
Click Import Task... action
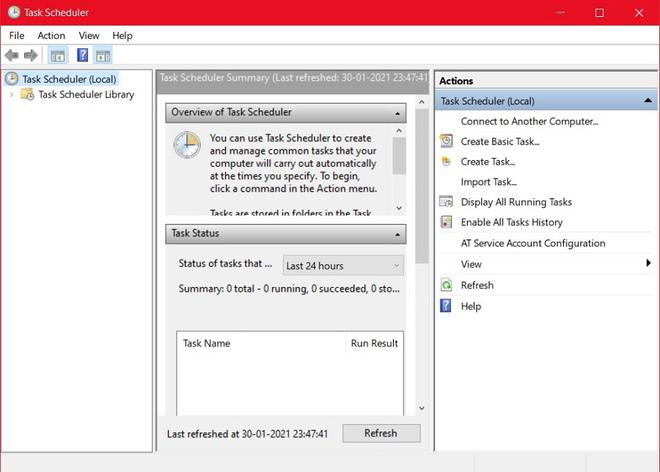click(x=489, y=182)
